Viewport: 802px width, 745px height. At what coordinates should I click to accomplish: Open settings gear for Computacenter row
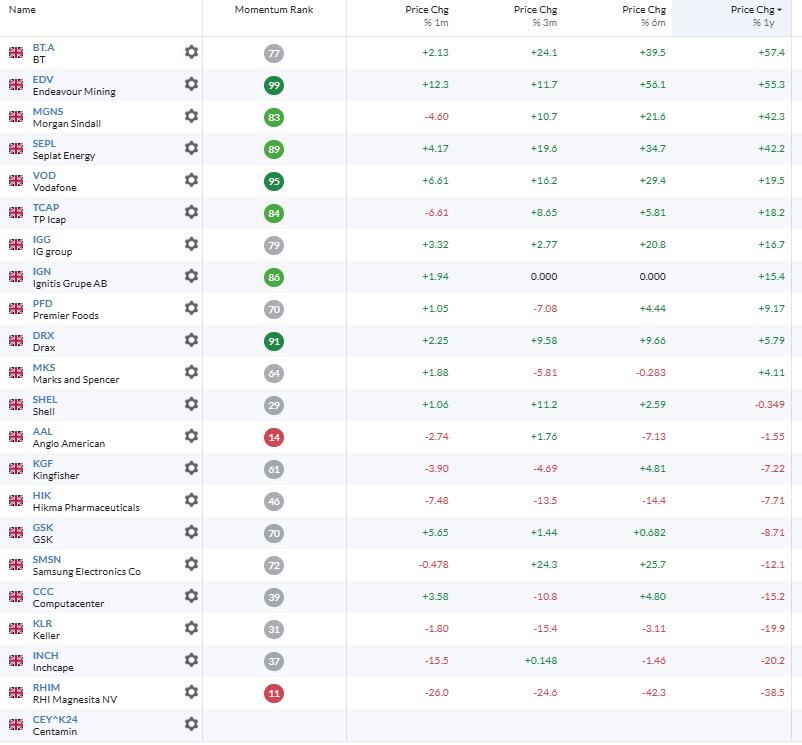(x=191, y=596)
